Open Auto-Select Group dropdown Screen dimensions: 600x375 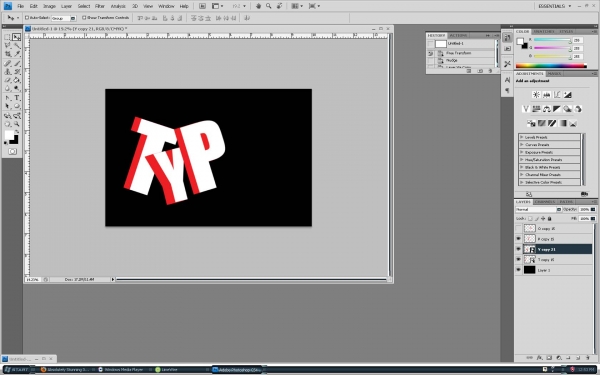(x=64, y=18)
